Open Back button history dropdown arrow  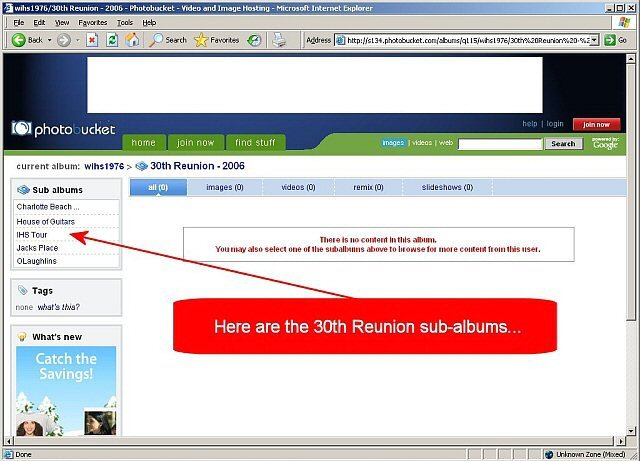coord(49,40)
